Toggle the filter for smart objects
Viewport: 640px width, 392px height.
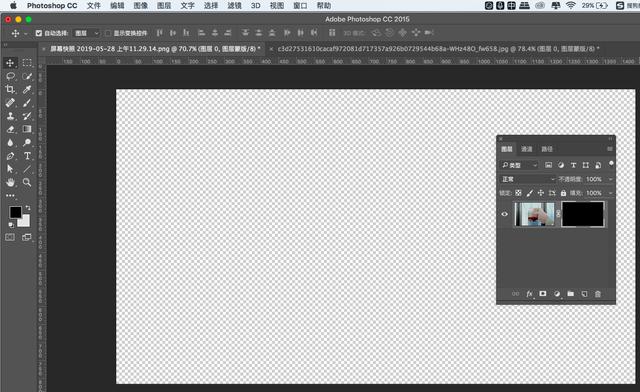pos(598,165)
